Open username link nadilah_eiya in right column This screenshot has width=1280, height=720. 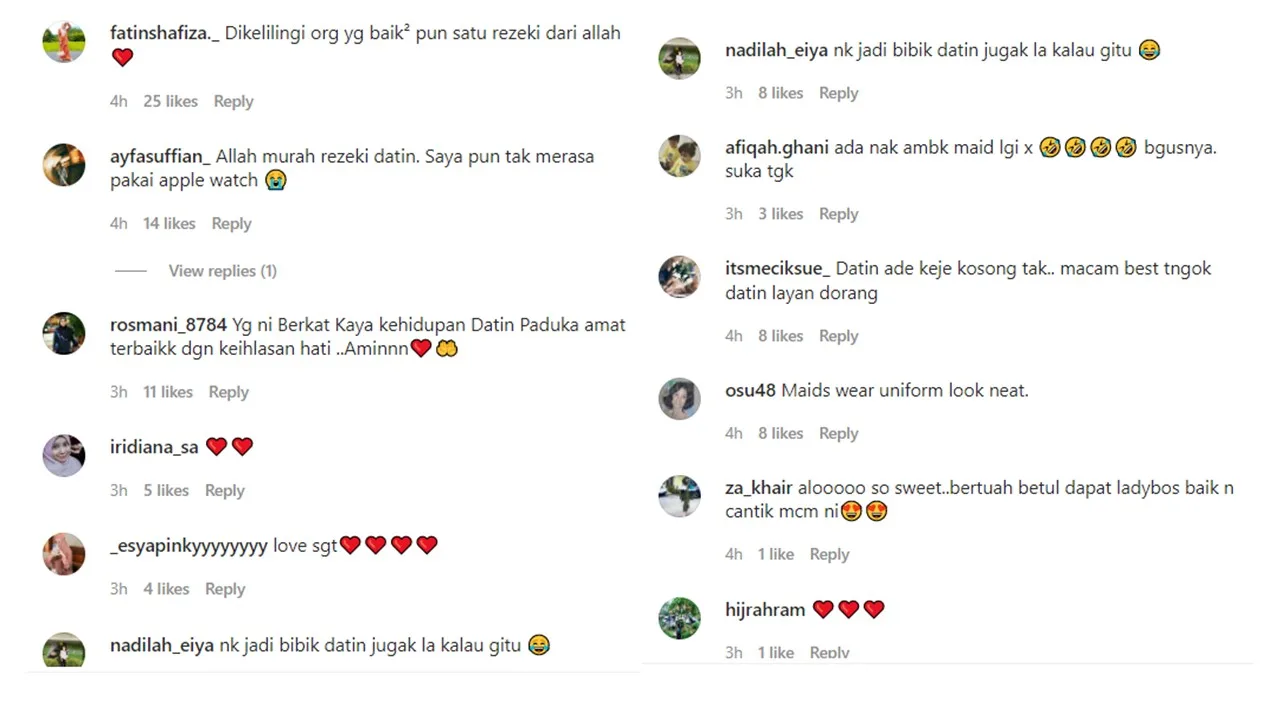tap(776, 49)
